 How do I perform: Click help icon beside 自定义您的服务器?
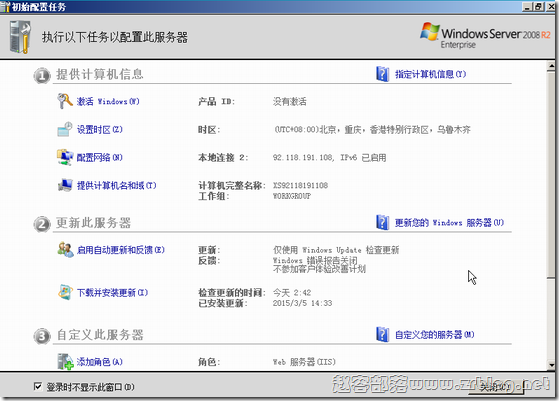coord(383,334)
